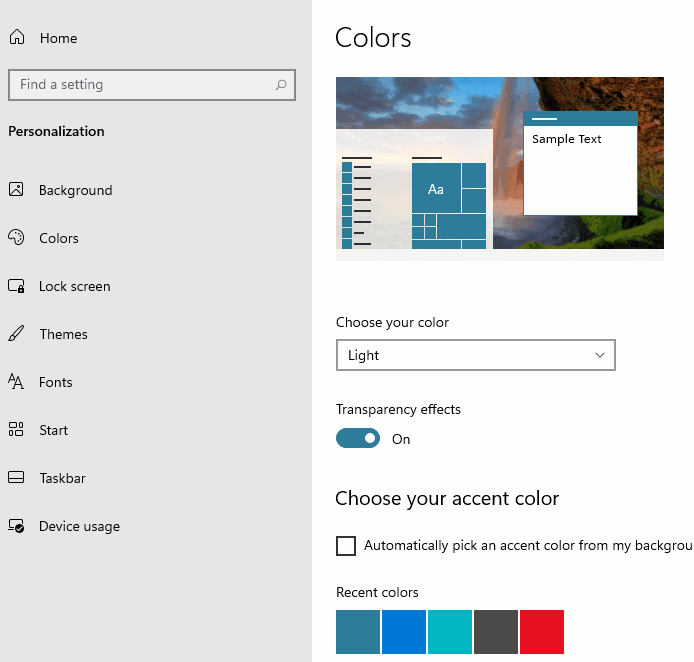The height and width of the screenshot is (662, 694).
Task: Check the automatic accent color checkbox
Action: (346, 546)
